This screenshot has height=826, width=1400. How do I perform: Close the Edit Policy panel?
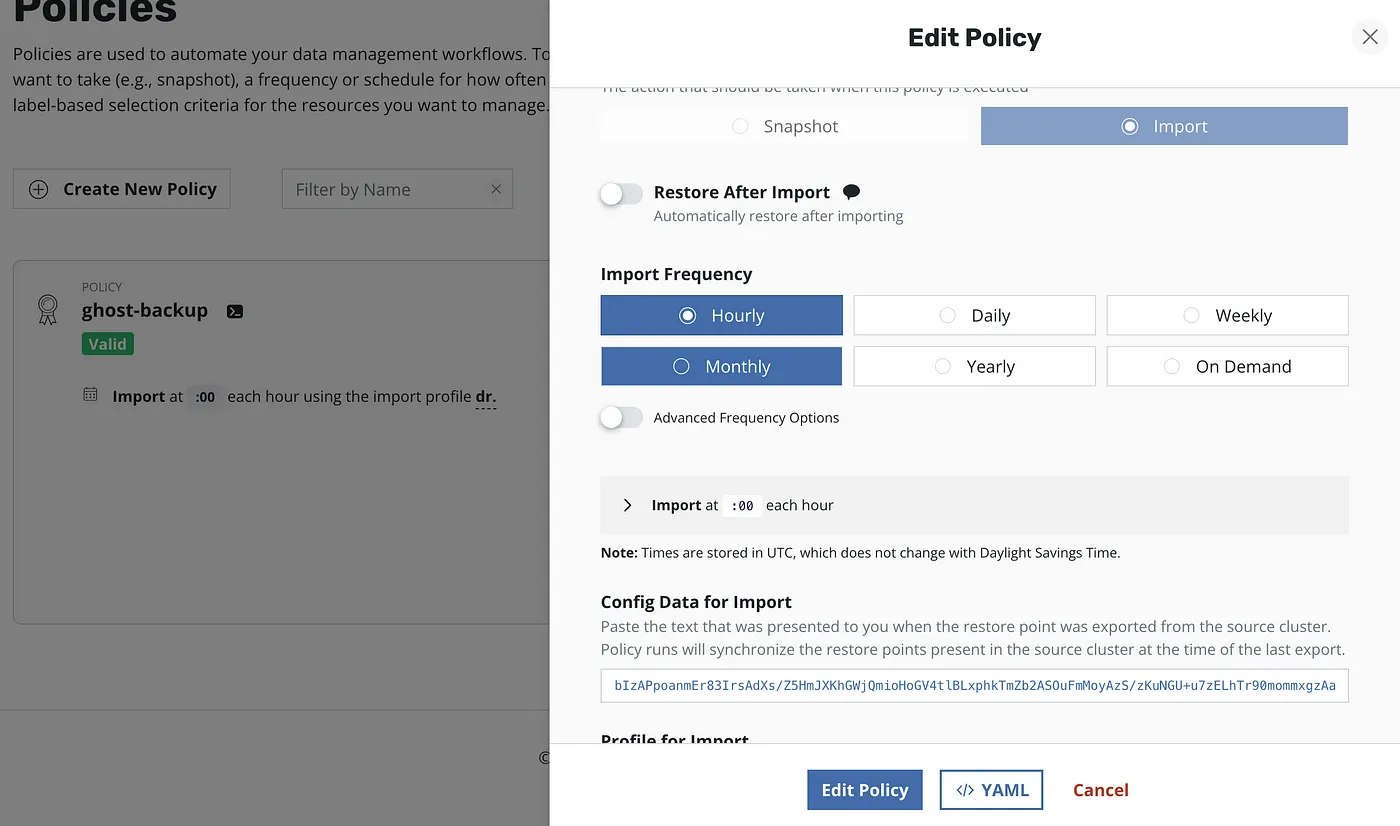pos(1369,37)
